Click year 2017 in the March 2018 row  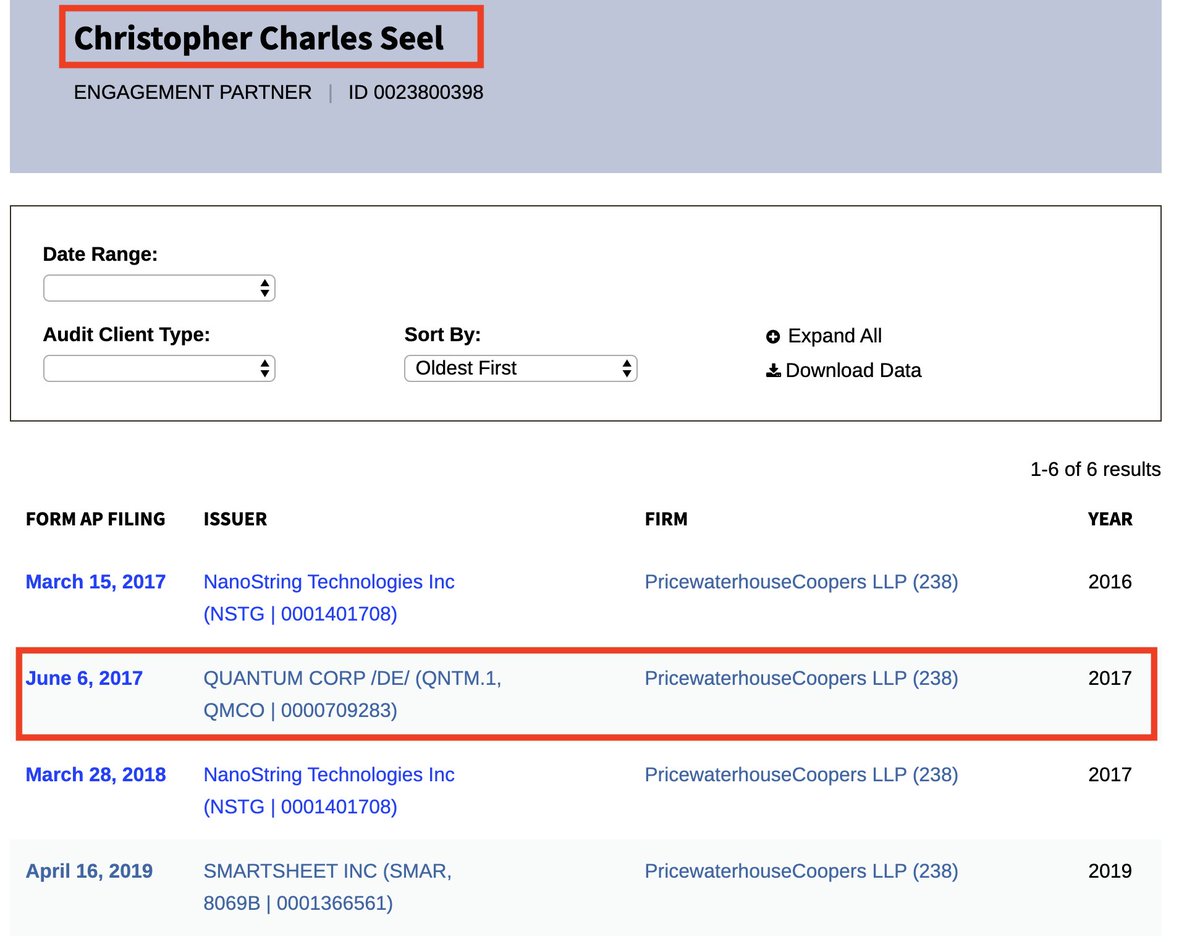[1110, 774]
